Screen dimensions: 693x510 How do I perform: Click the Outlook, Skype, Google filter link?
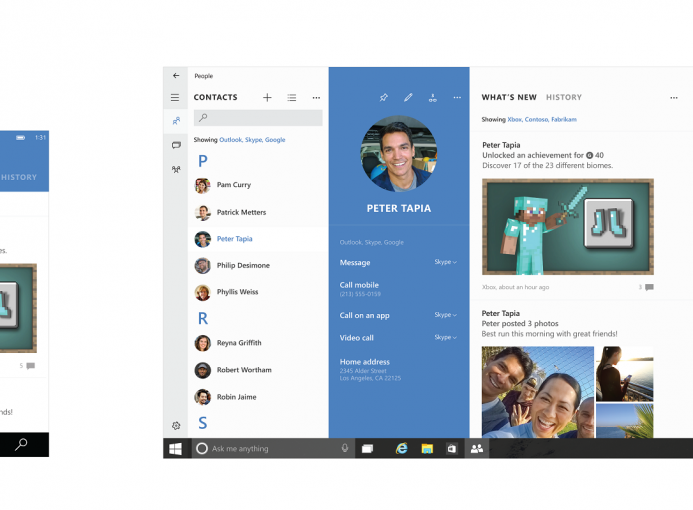tap(252, 140)
